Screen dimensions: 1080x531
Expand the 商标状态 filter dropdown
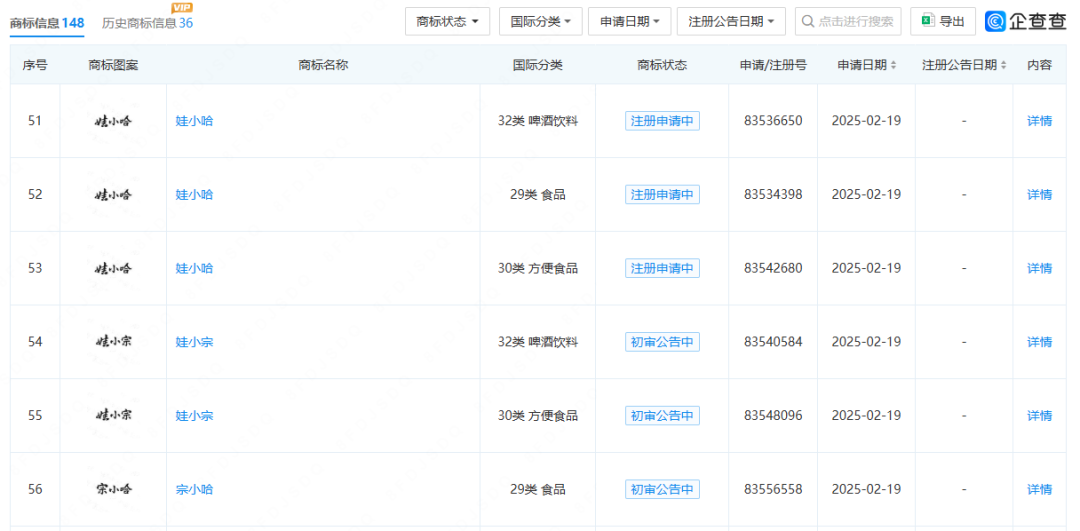[x=447, y=21]
